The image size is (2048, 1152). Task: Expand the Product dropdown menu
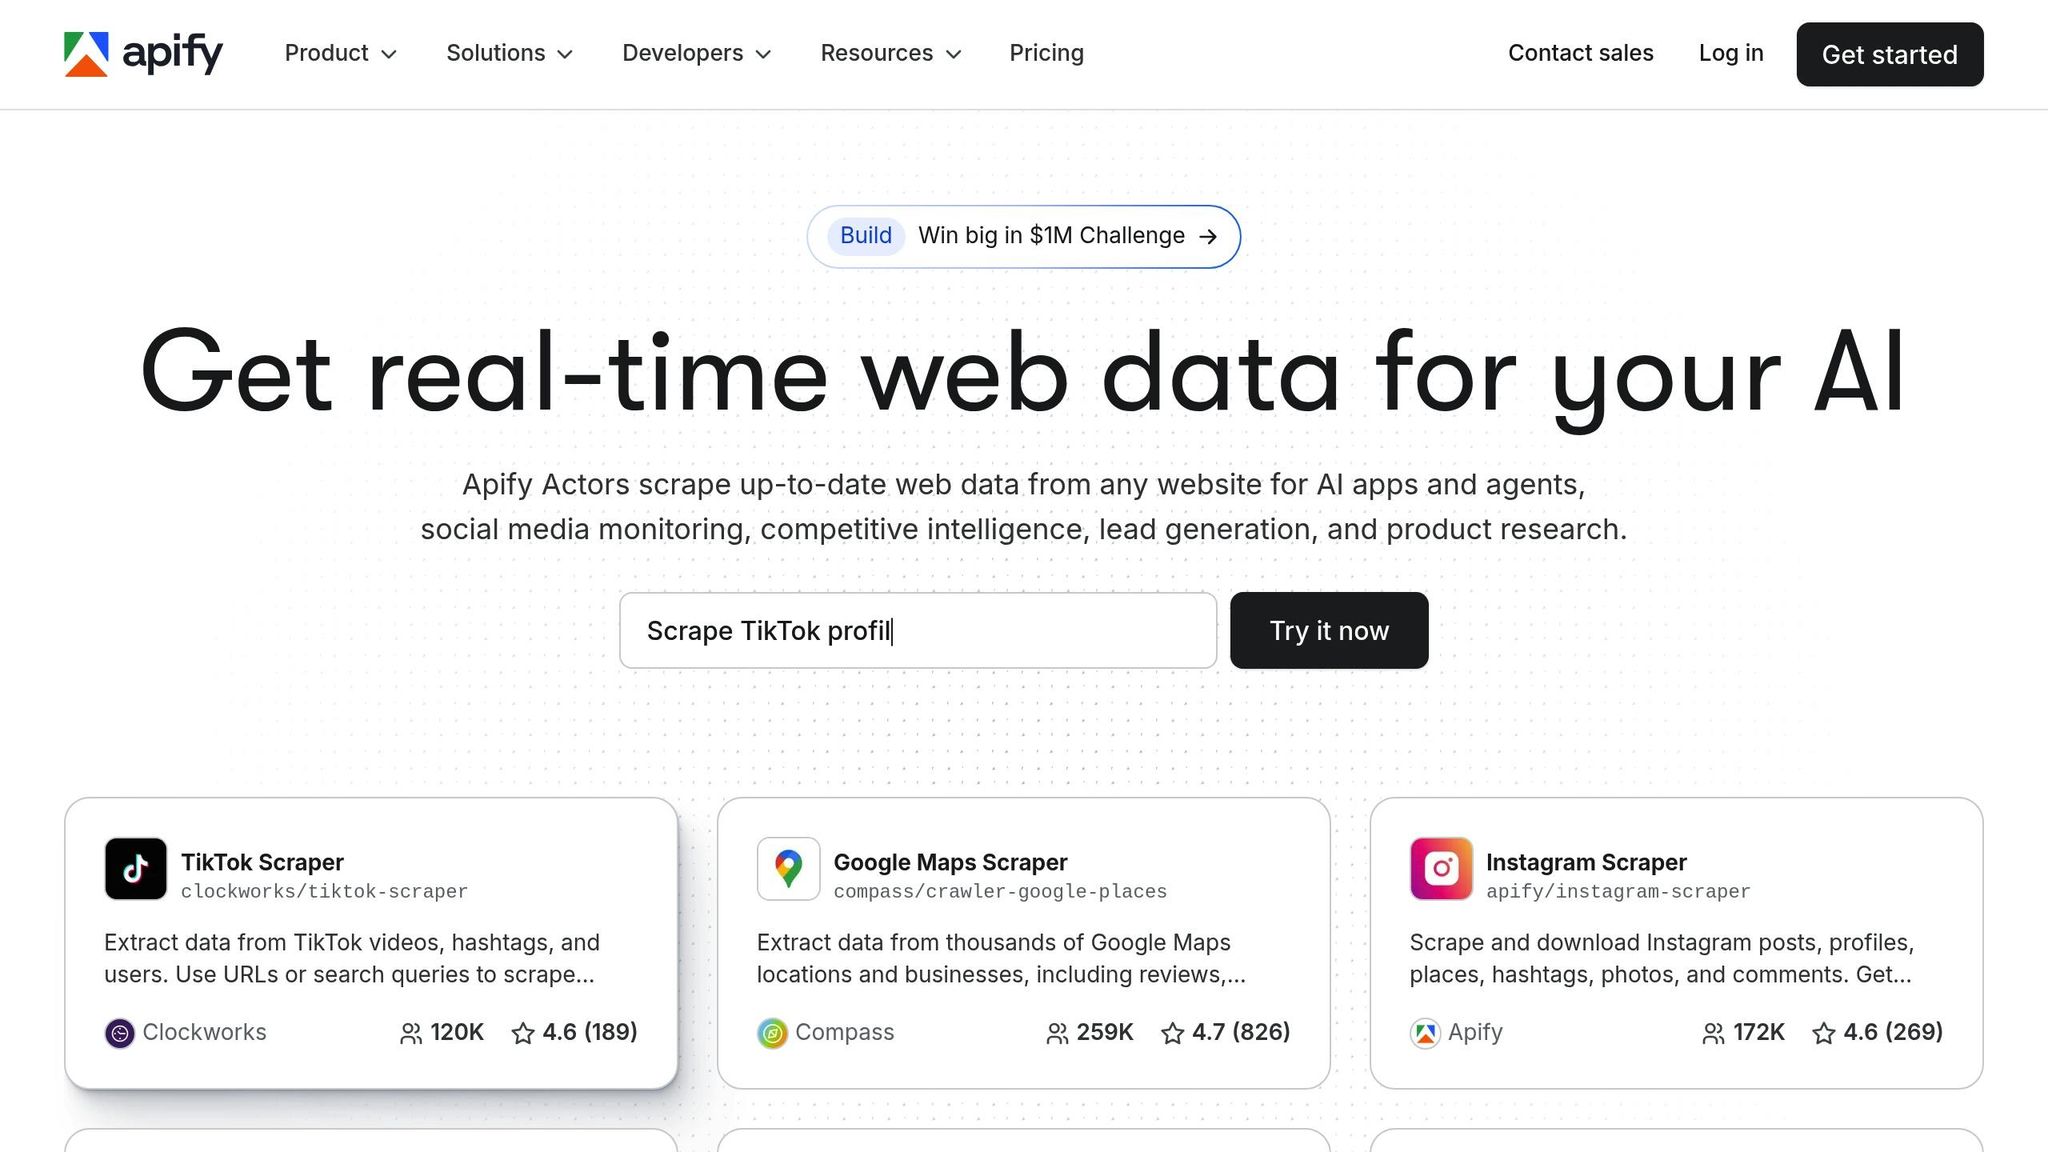(x=341, y=53)
